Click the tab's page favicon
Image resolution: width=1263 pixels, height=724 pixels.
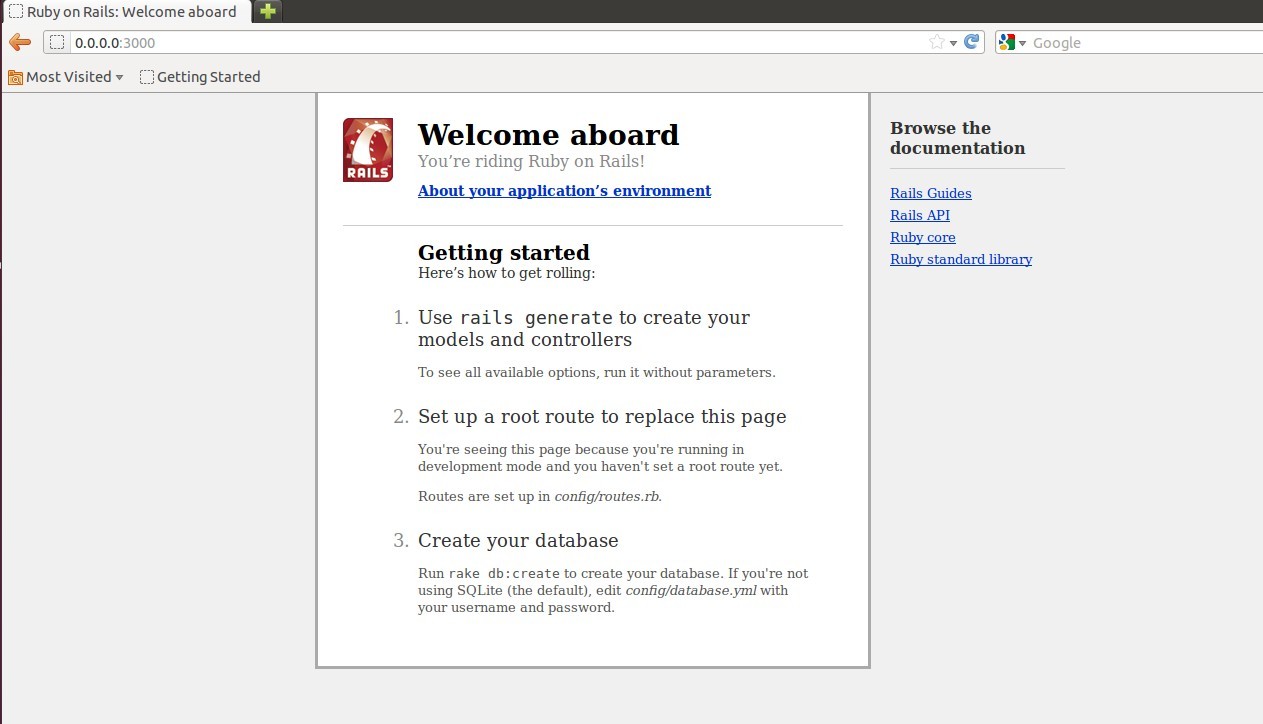16,12
